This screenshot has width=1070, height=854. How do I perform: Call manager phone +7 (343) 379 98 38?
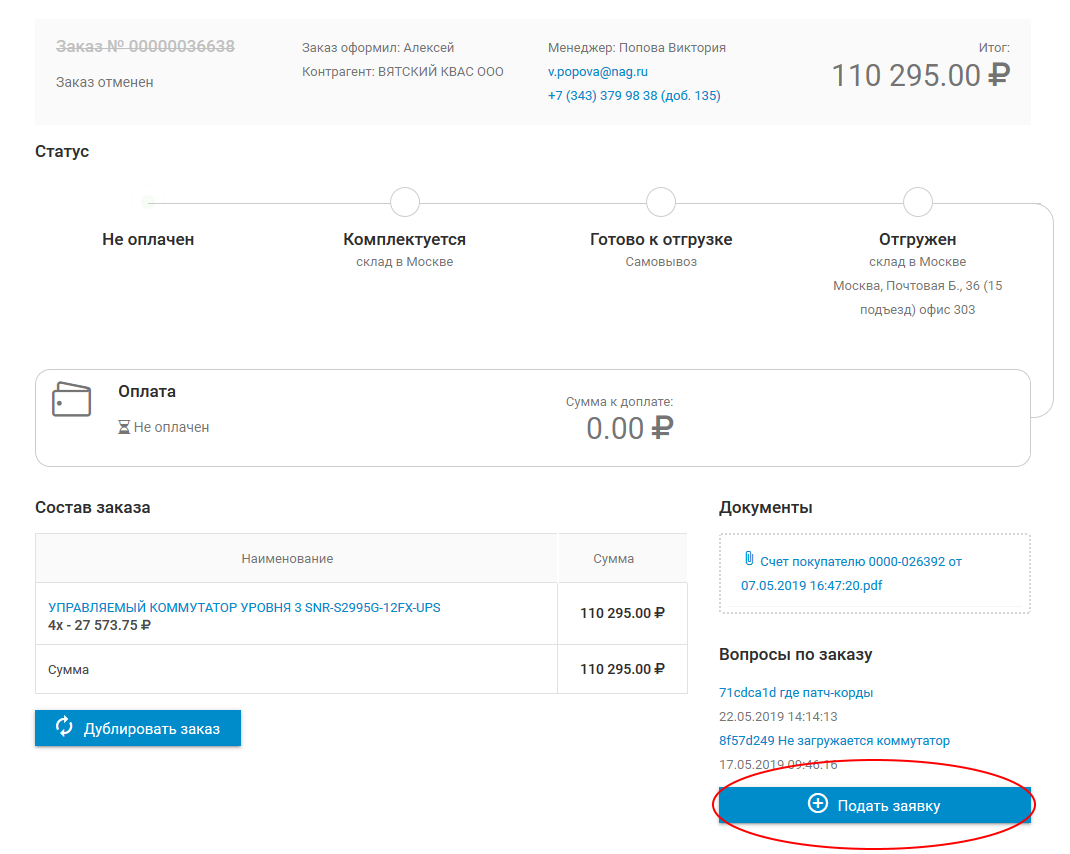point(634,96)
